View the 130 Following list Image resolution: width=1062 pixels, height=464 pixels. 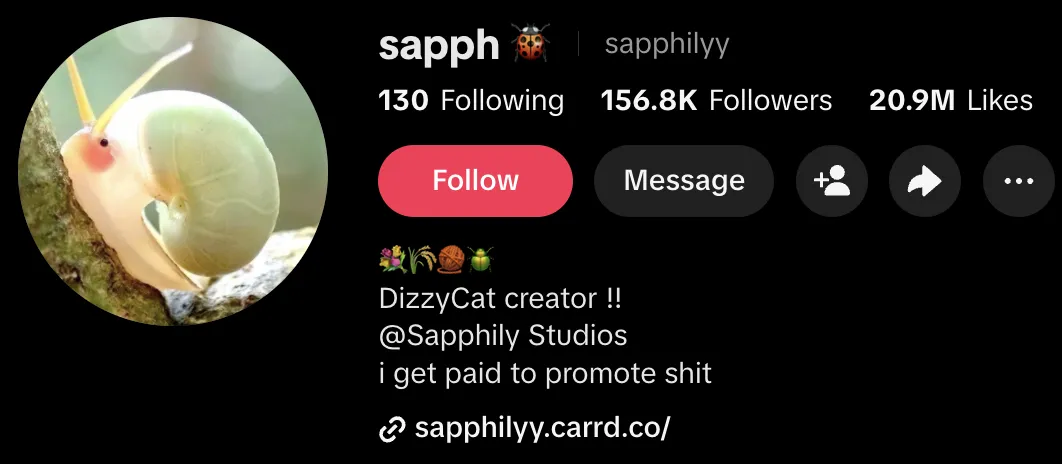click(x=471, y=101)
